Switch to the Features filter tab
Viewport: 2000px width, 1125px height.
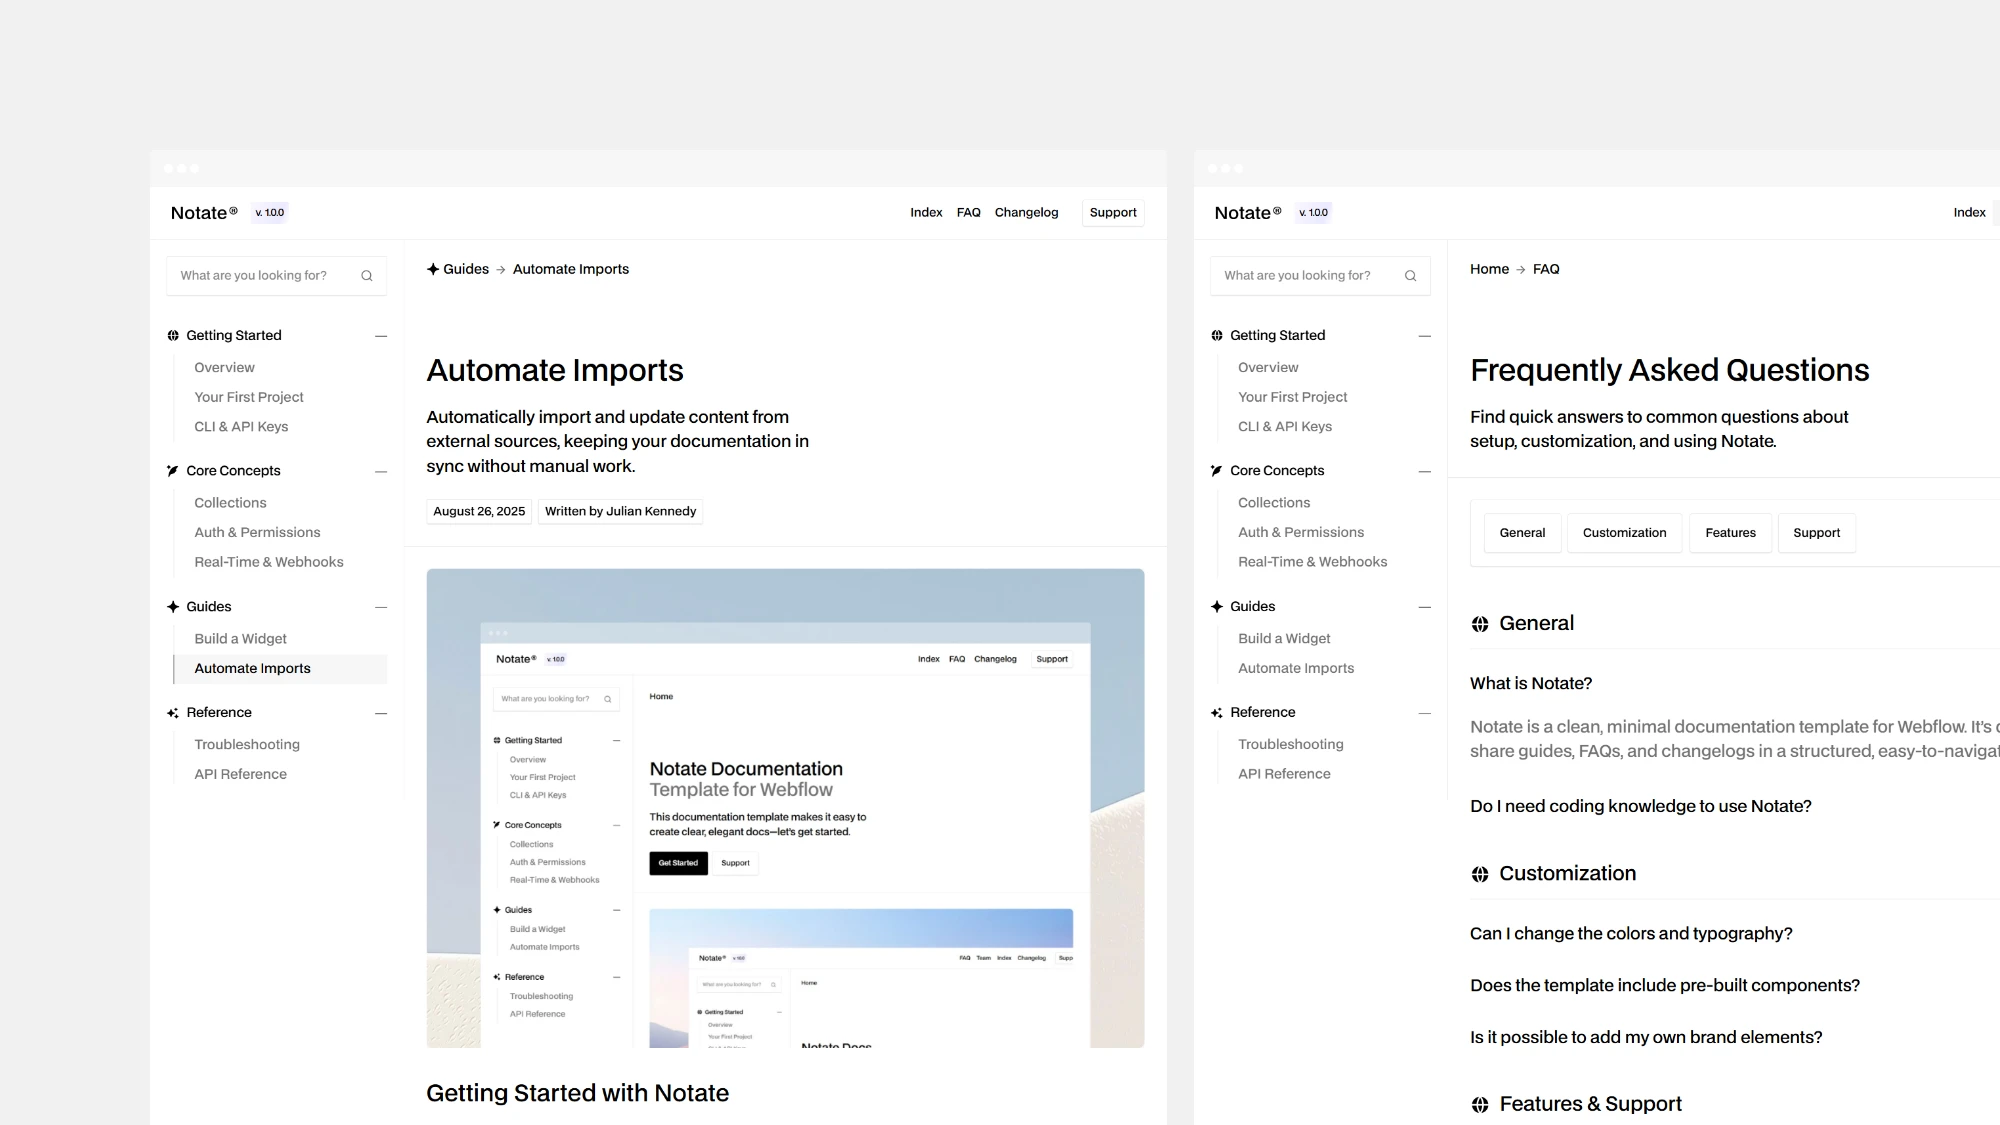[1730, 532]
